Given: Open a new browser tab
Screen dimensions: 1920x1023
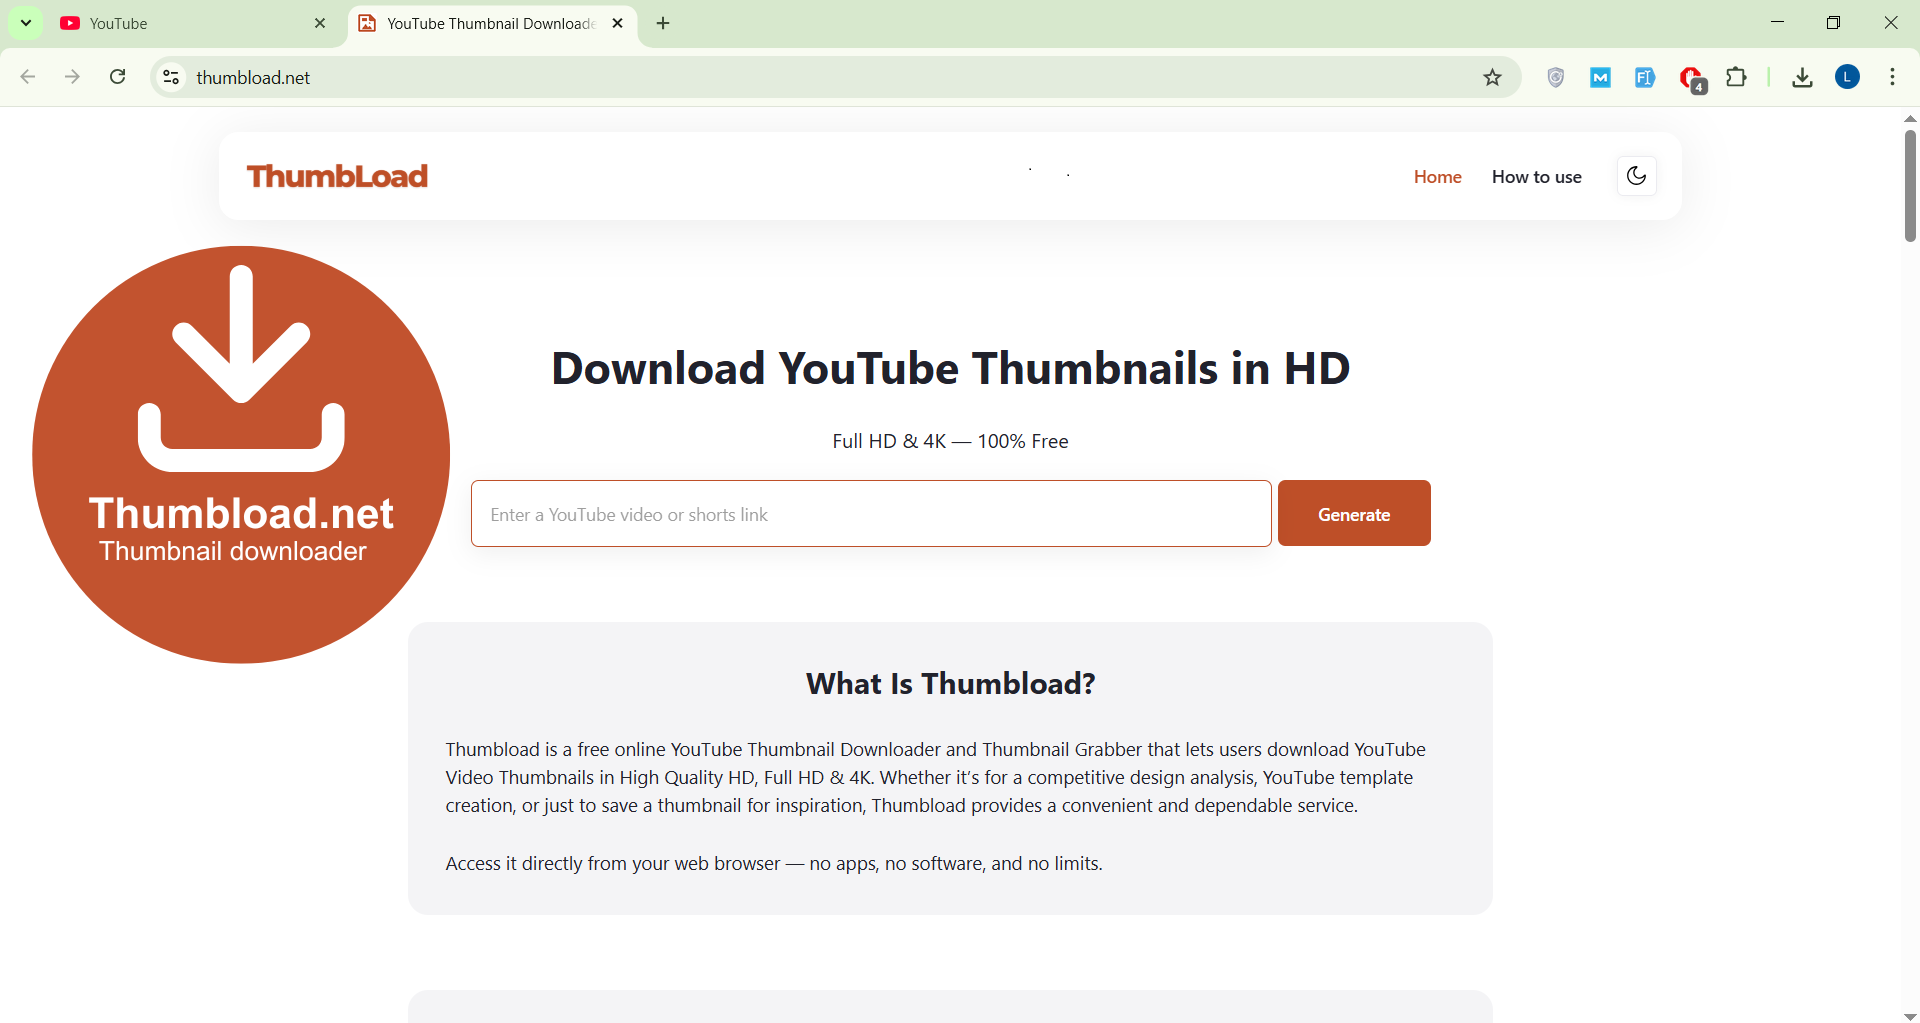Looking at the screenshot, I should [x=663, y=23].
